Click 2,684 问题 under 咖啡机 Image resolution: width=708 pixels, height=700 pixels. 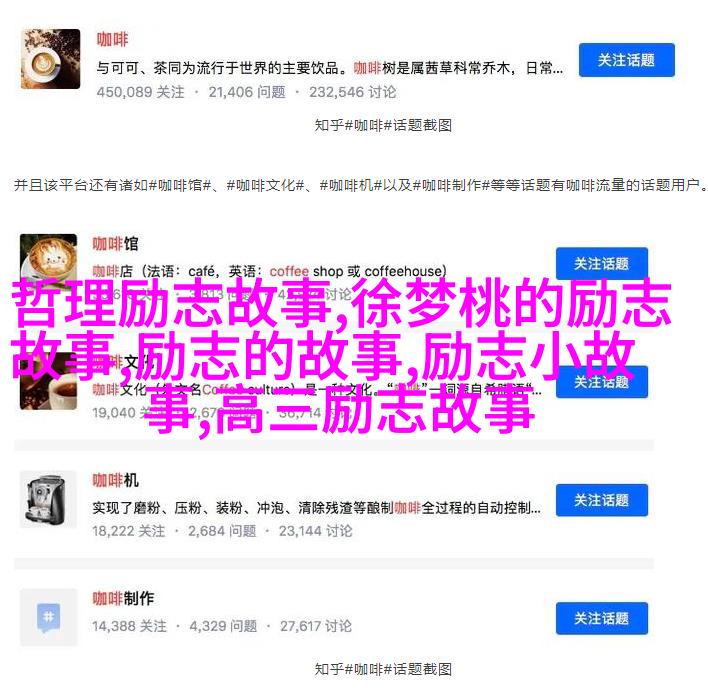222,531
